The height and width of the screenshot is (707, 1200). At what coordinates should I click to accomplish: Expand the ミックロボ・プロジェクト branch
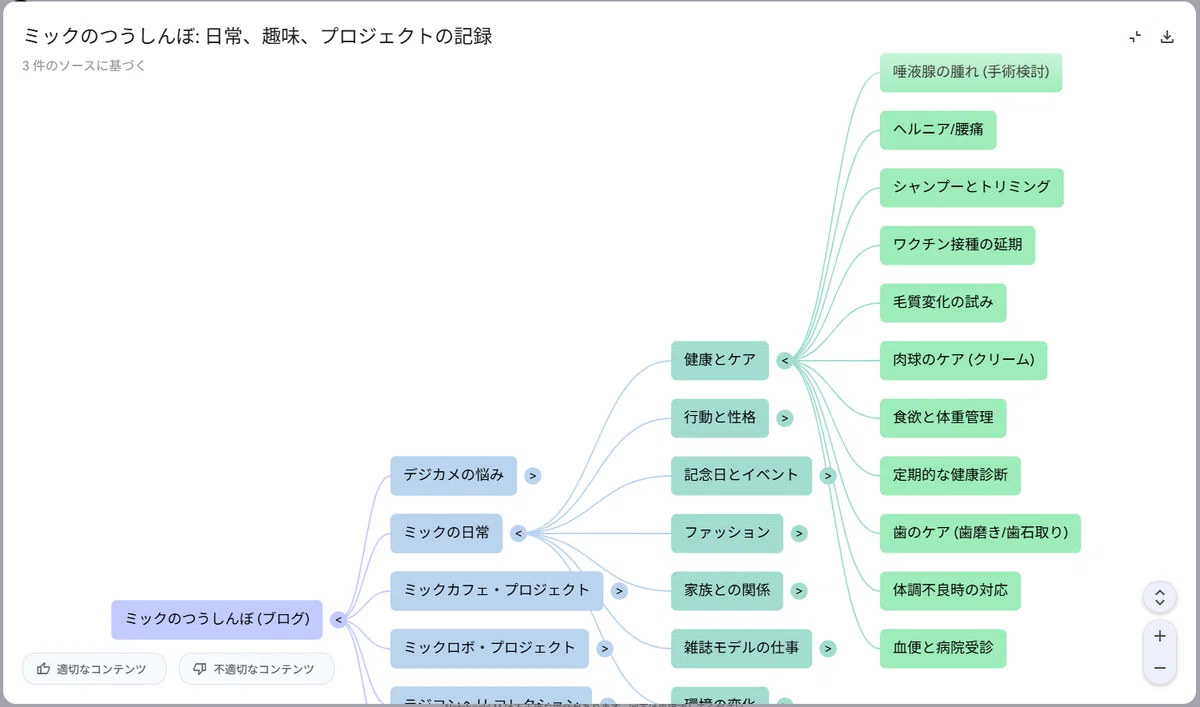click(x=605, y=649)
